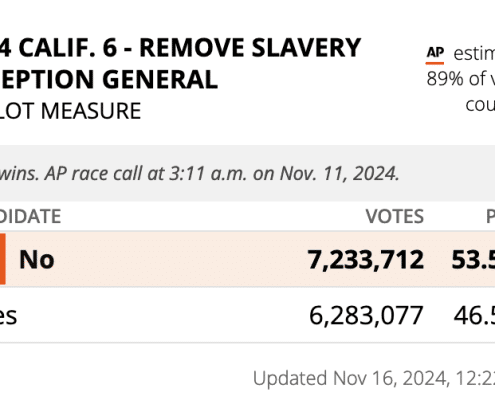The height and width of the screenshot is (400, 495).
Task: Click the Nov. 11, 2024 race call date
Action: click(339, 173)
